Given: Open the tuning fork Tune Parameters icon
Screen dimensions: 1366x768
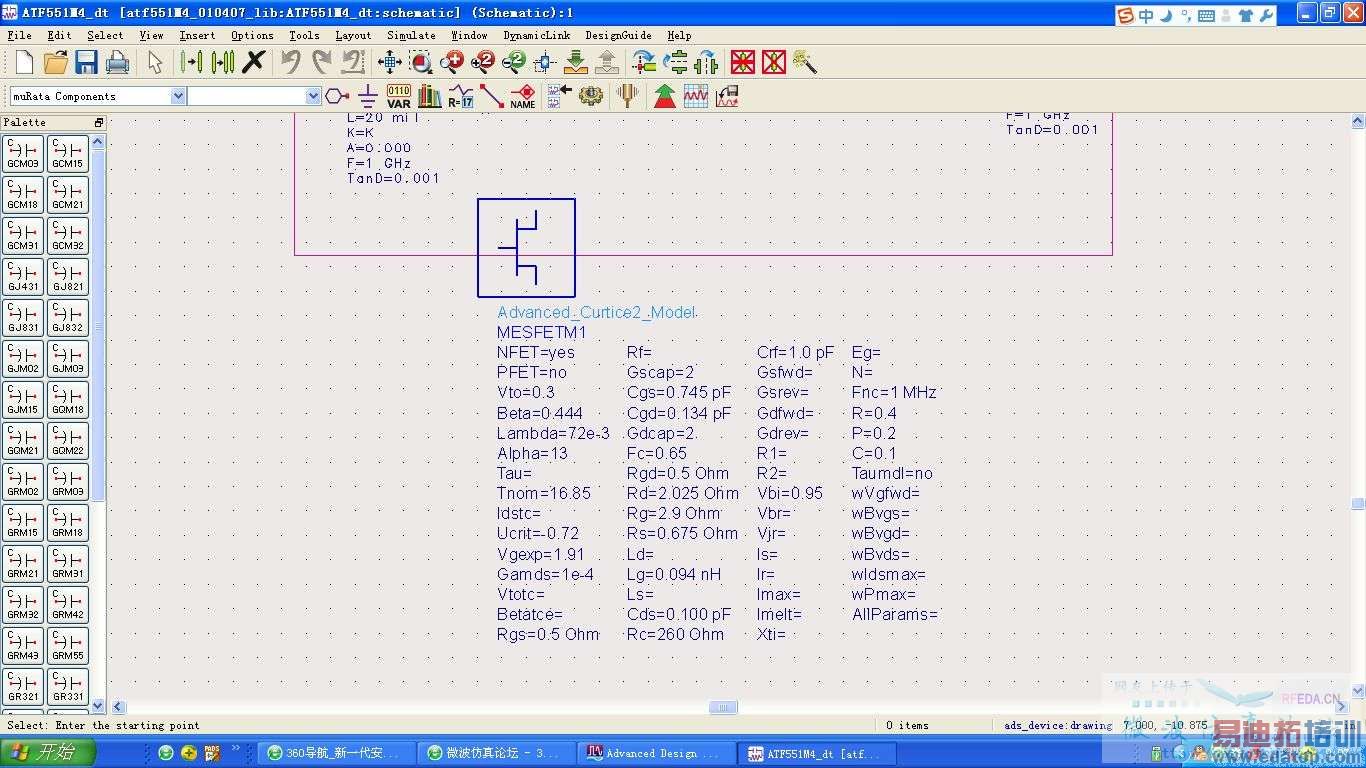Looking at the screenshot, I should coord(628,96).
